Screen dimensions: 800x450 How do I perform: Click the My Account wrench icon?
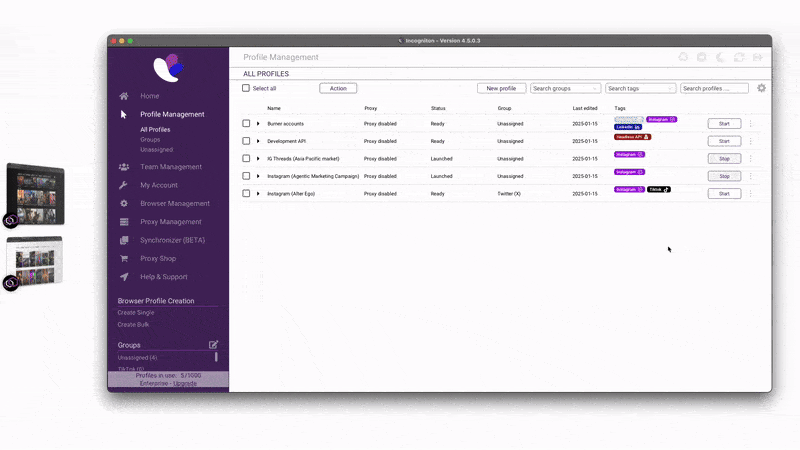tap(123, 185)
